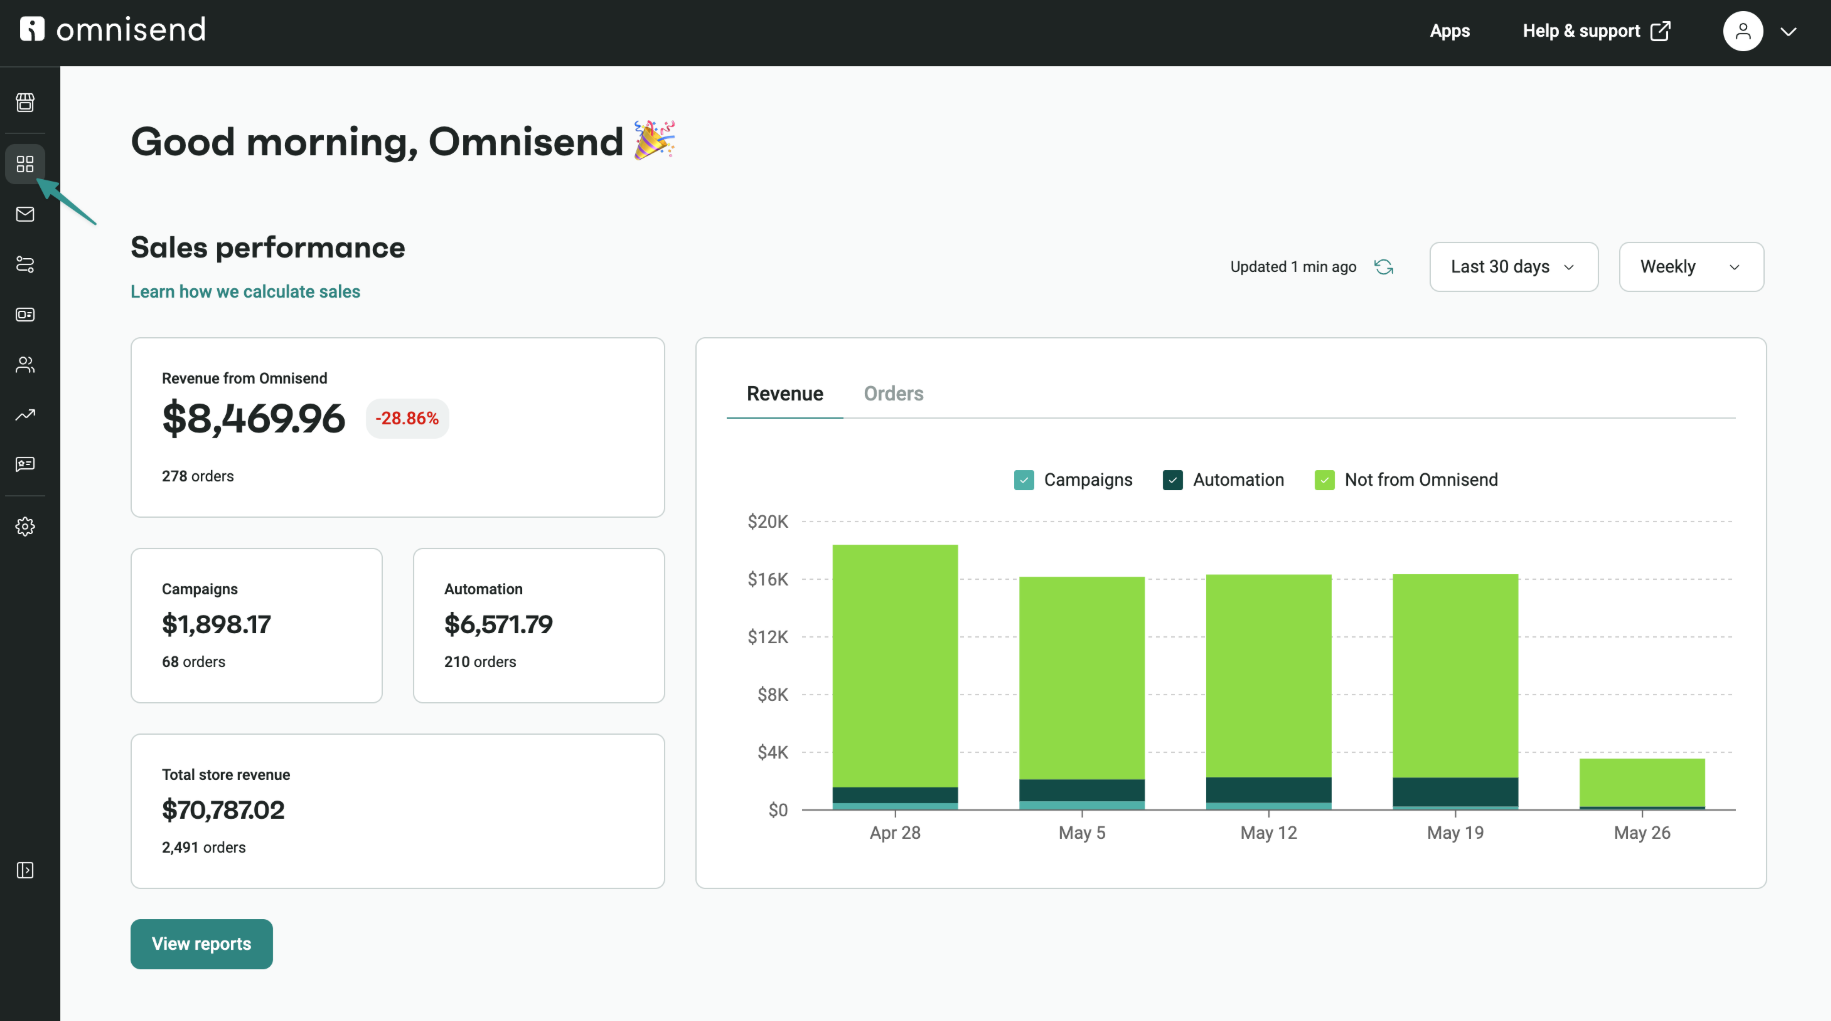
Task: Open Reports via the trending arrow icon
Action: [x=25, y=414]
